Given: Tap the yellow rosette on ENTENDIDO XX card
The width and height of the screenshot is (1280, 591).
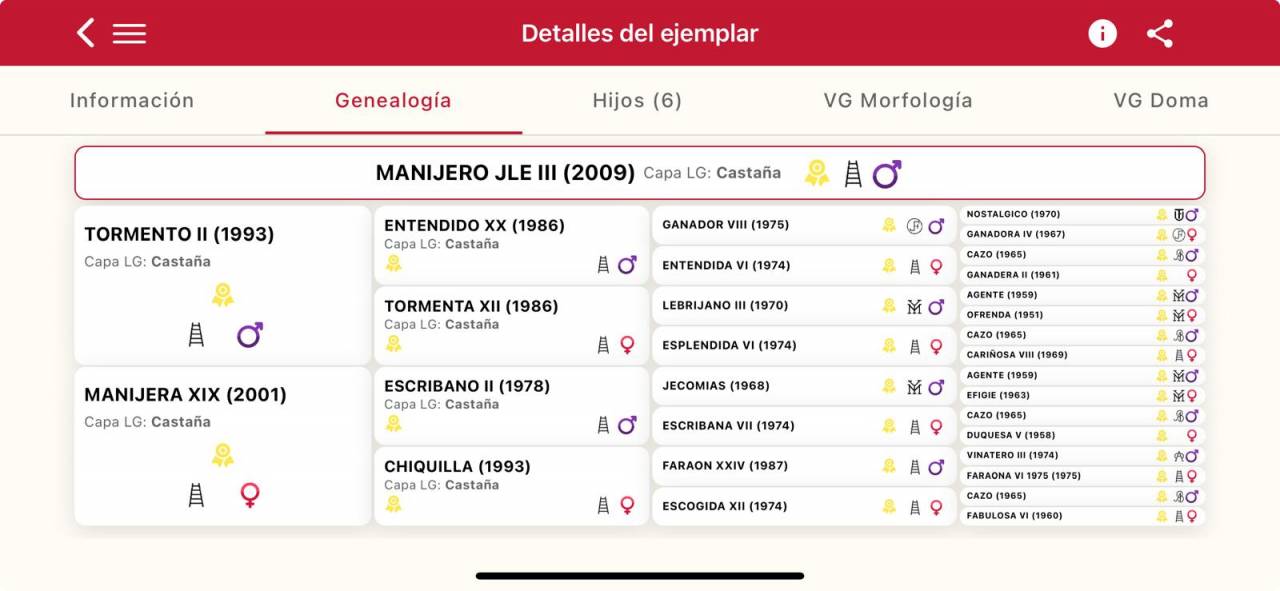Looking at the screenshot, I should coord(394,263).
